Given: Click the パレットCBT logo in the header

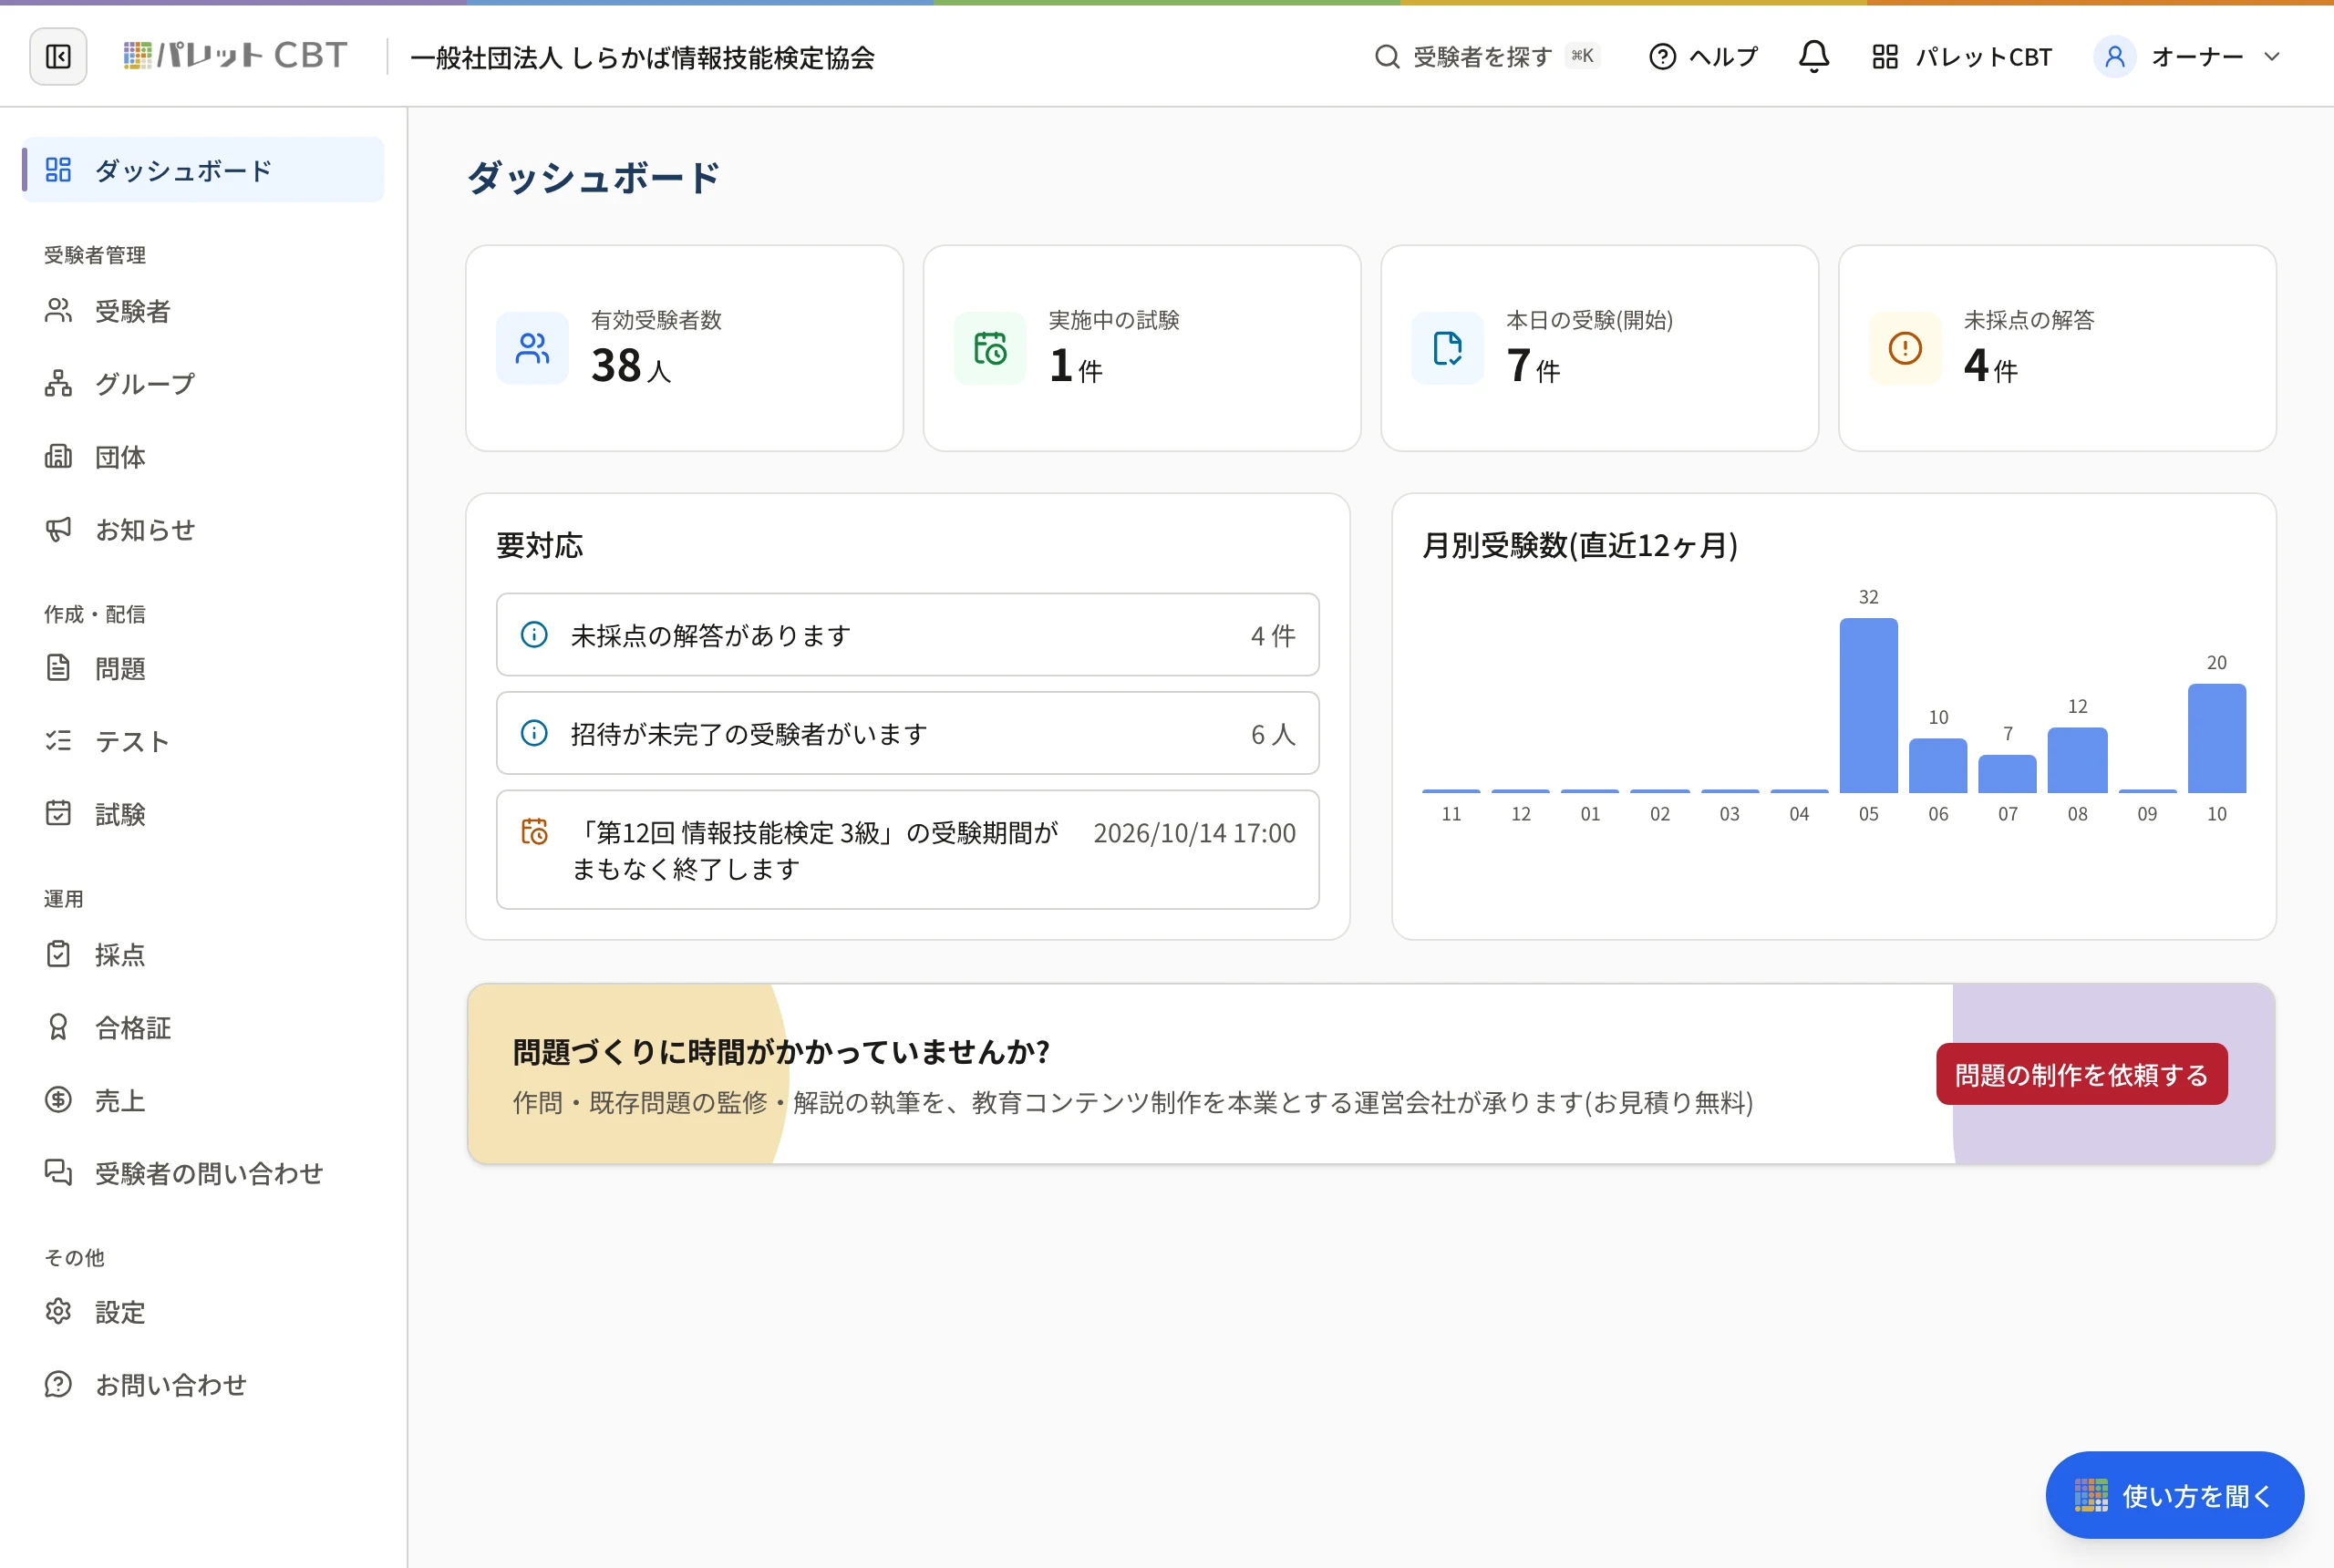Looking at the screenshot, I should (235, 56).
